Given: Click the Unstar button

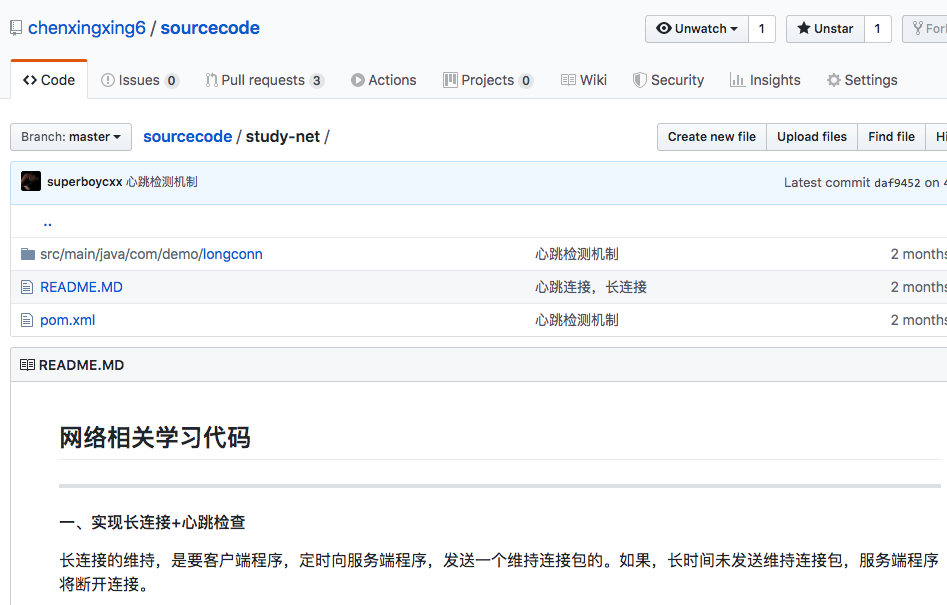Looking at the screenshot, I should pos(825,29).
